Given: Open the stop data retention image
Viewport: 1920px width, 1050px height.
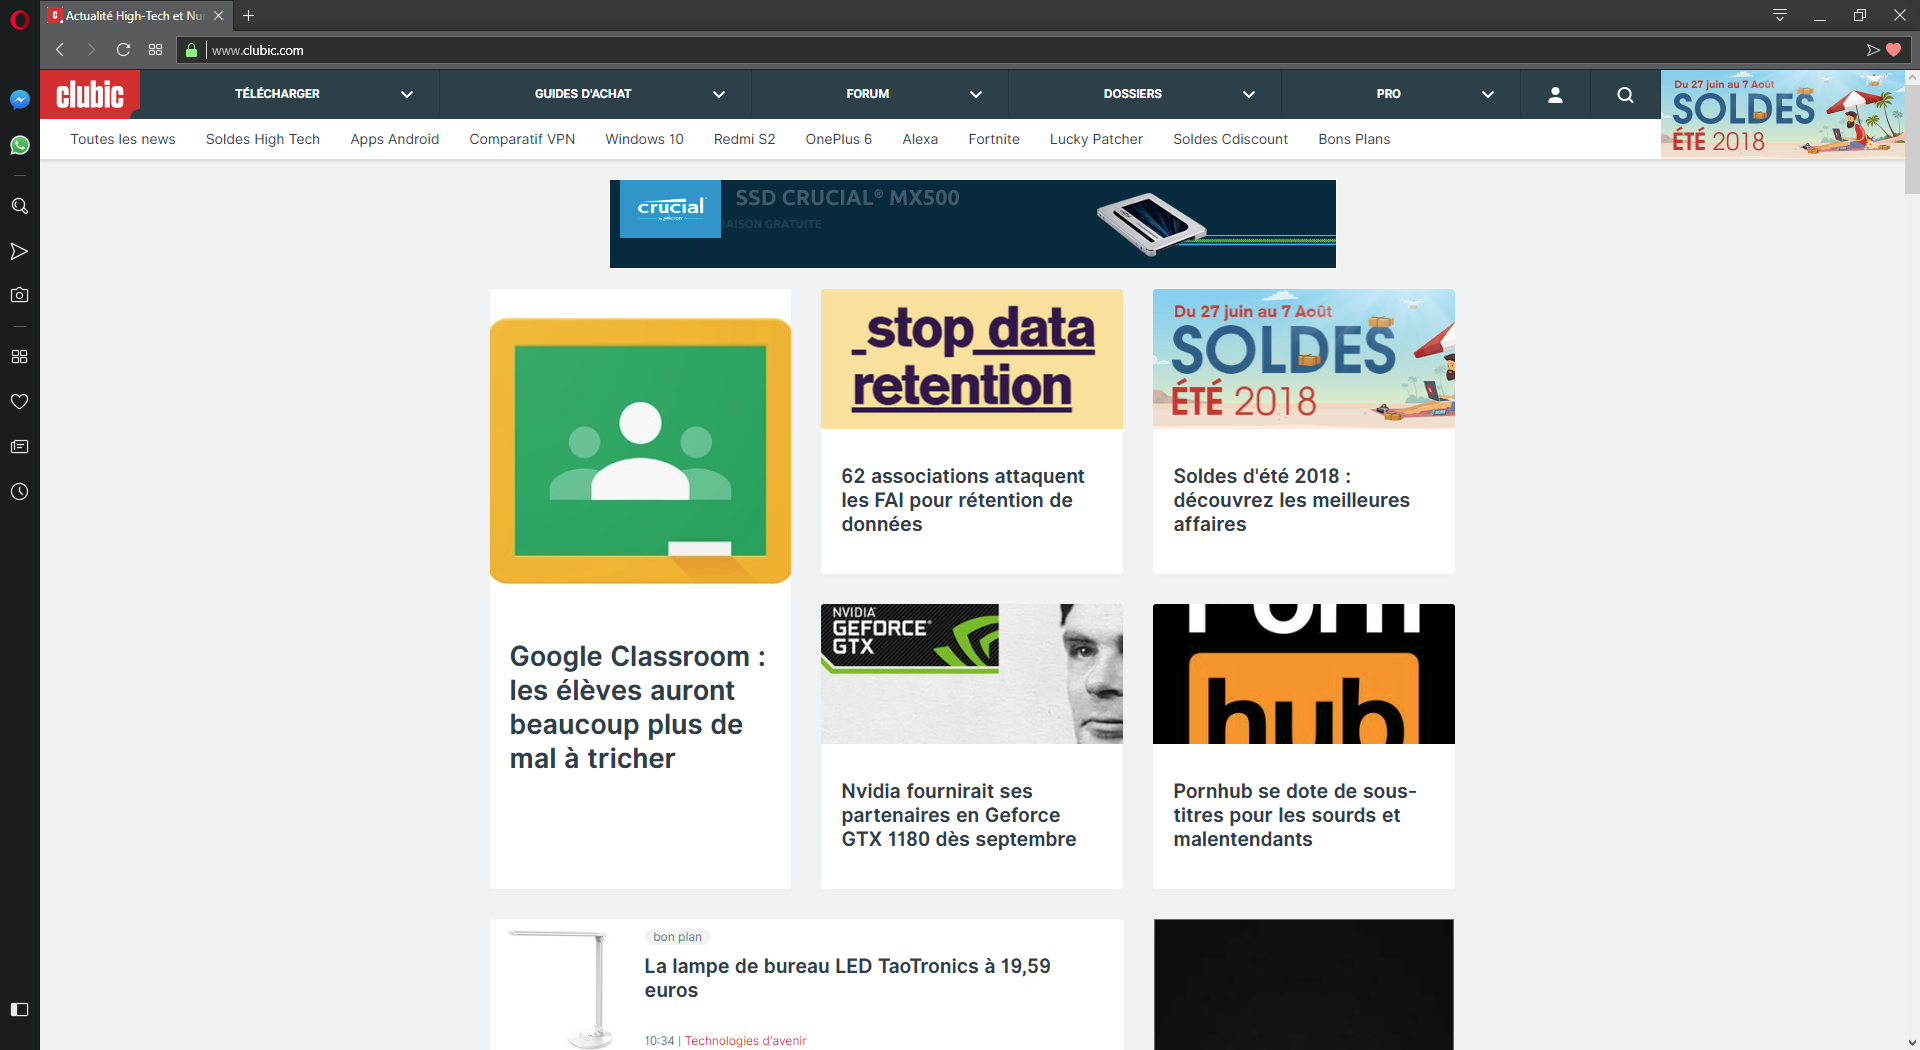Looking at the screenshot, I should 972,359.
